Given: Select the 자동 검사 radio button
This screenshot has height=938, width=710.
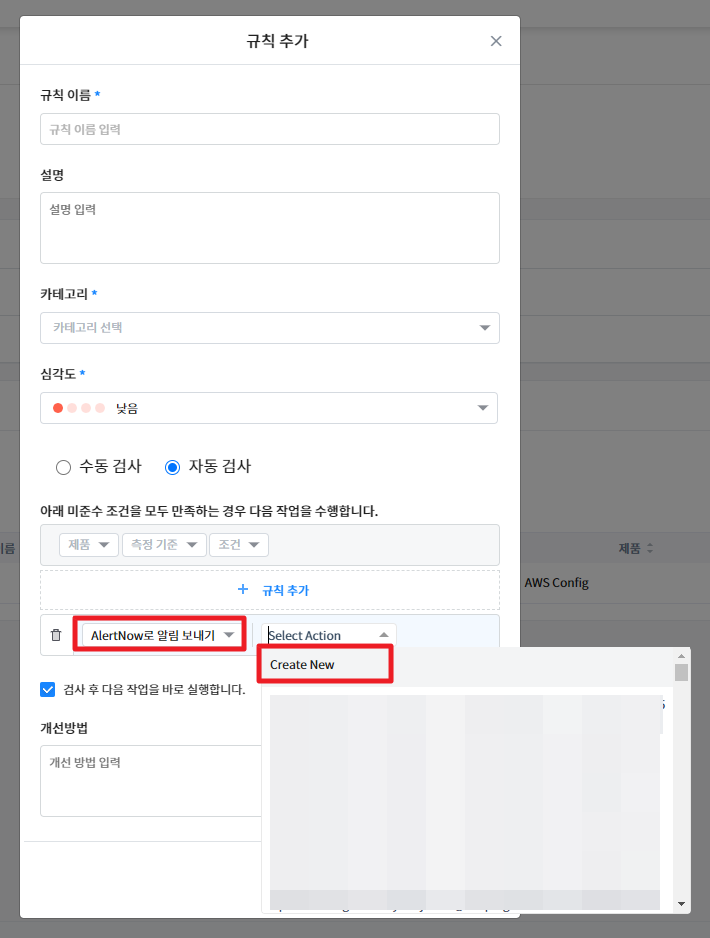Looking at the screenshot, I should tap(173, 467).
